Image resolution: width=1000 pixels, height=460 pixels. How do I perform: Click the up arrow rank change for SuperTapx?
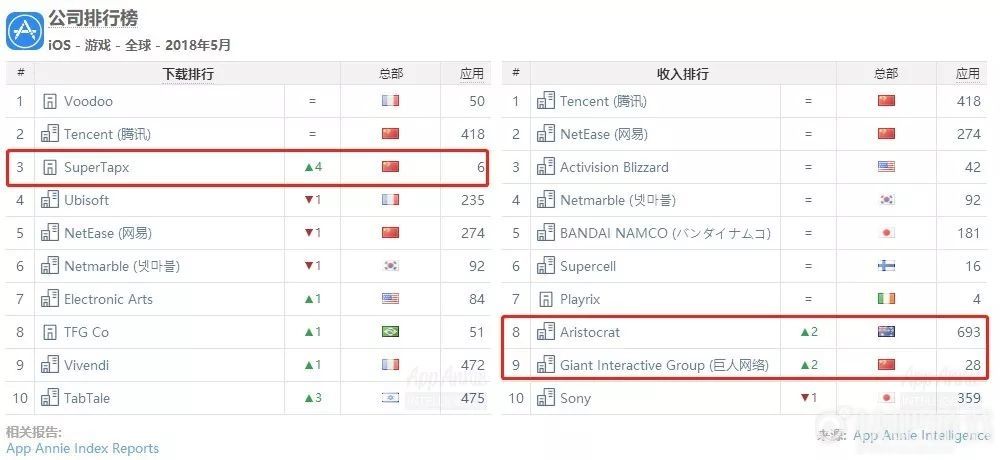pos(313,167)
